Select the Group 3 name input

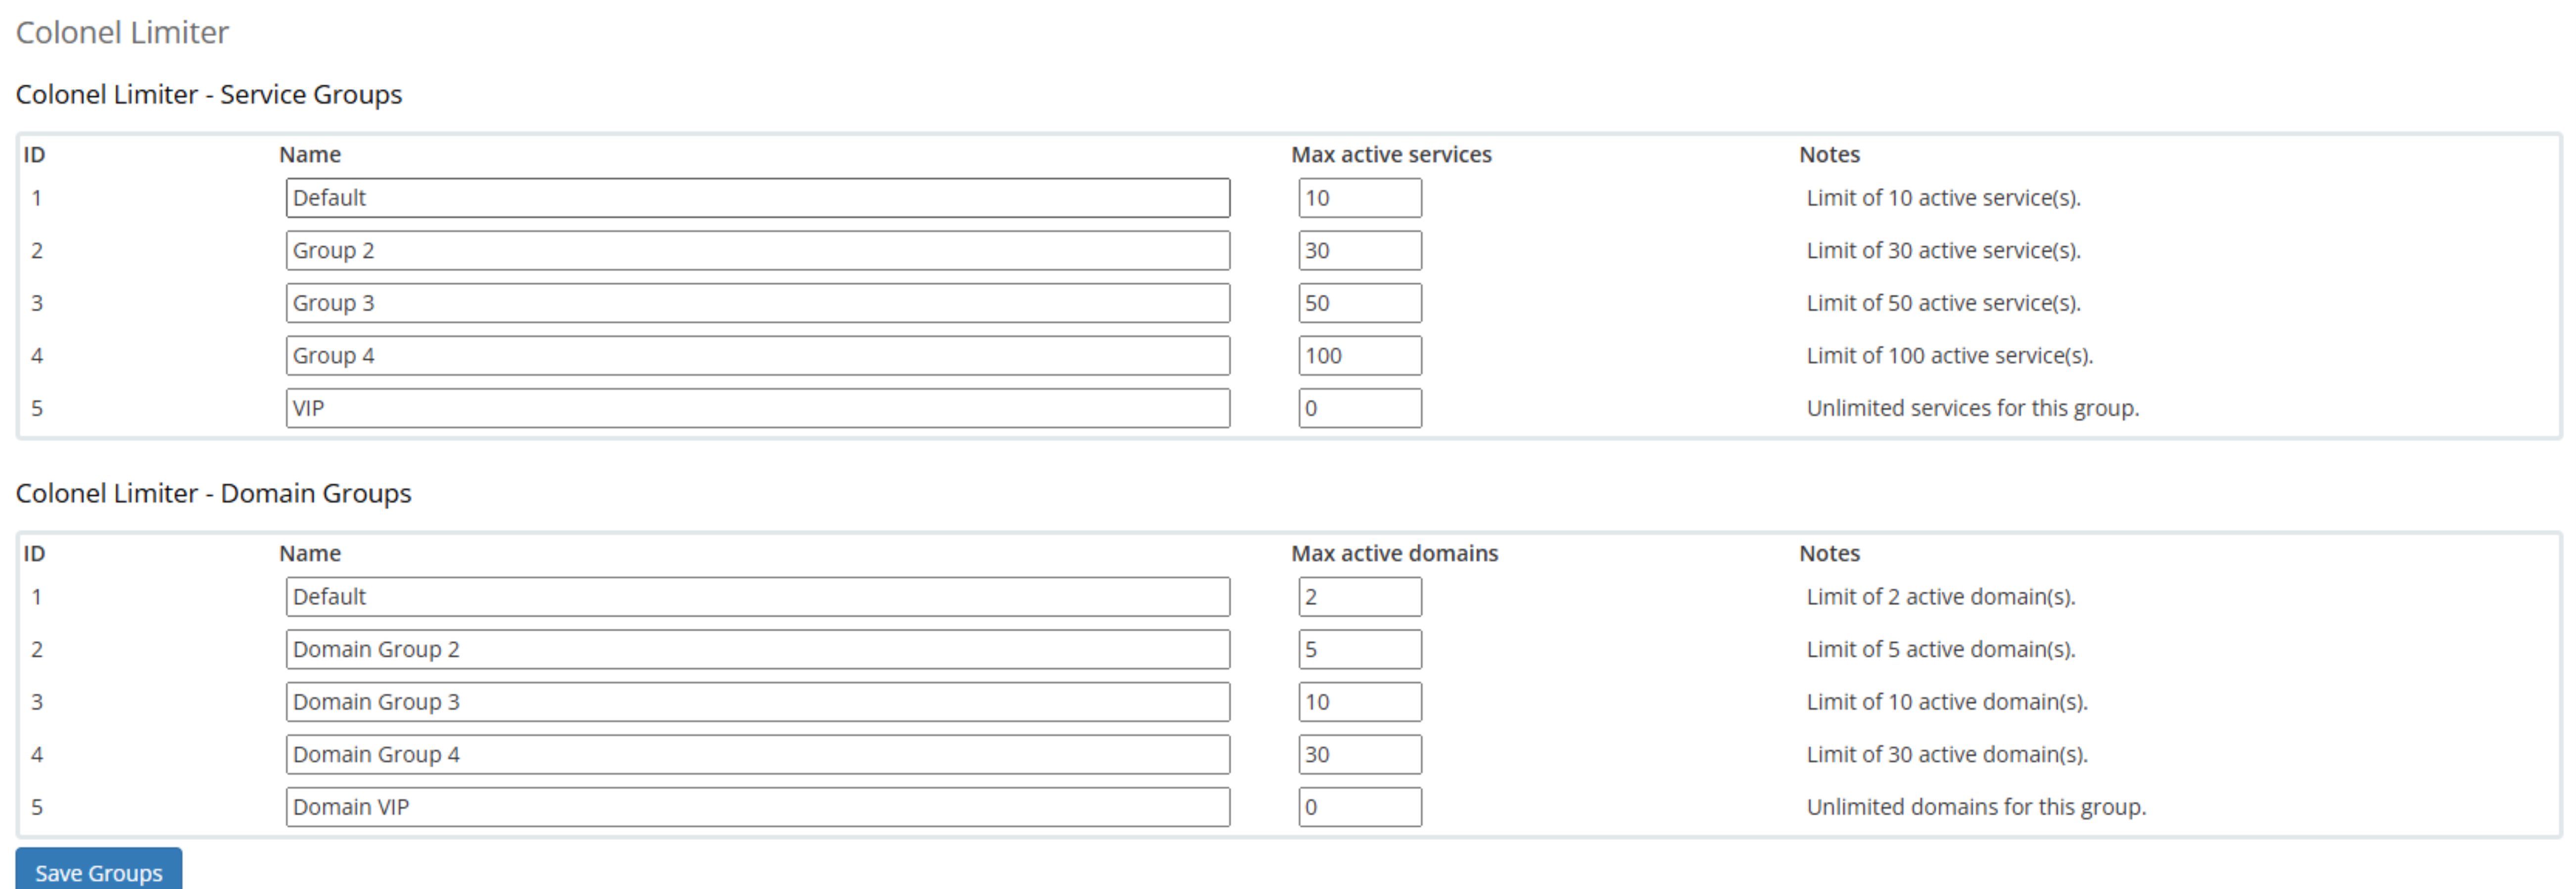point(757,303)
